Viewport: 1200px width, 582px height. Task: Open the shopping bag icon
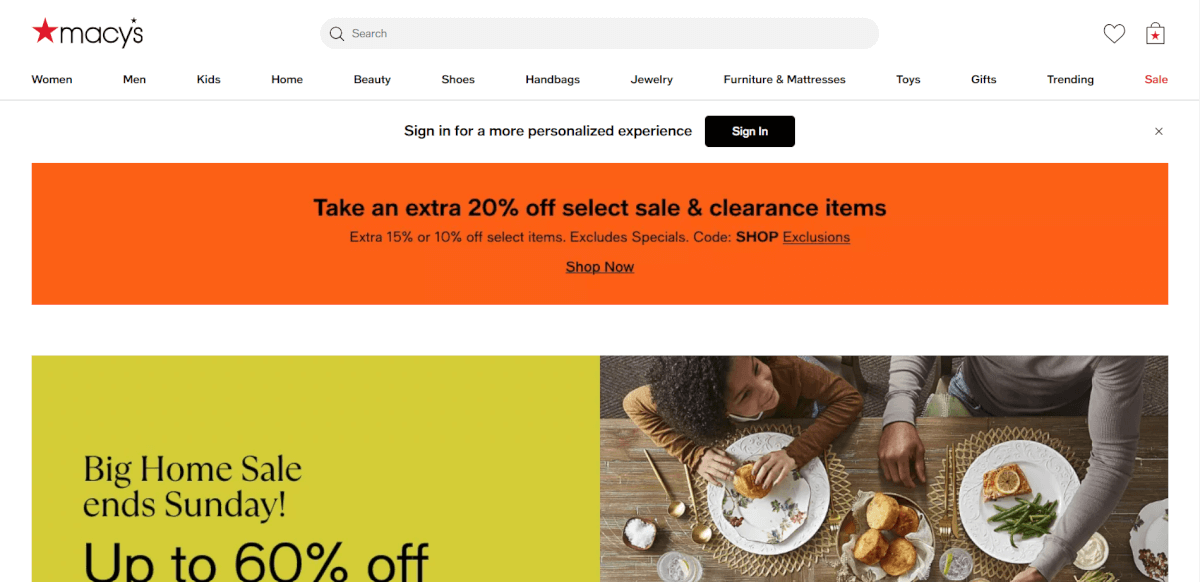(1155, 33)
